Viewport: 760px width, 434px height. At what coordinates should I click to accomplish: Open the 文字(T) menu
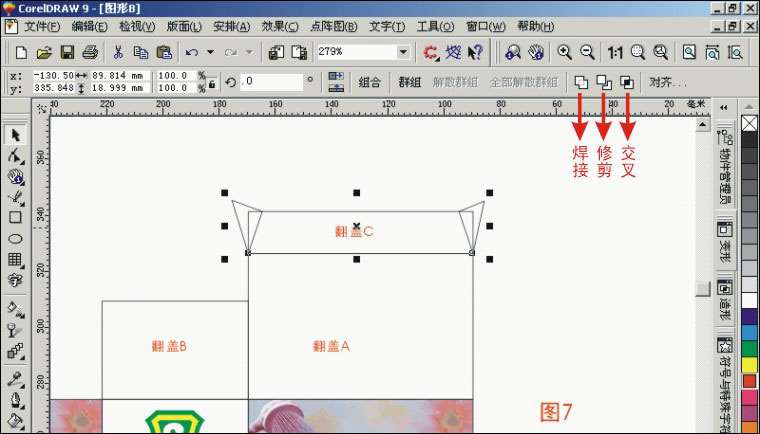387,26
